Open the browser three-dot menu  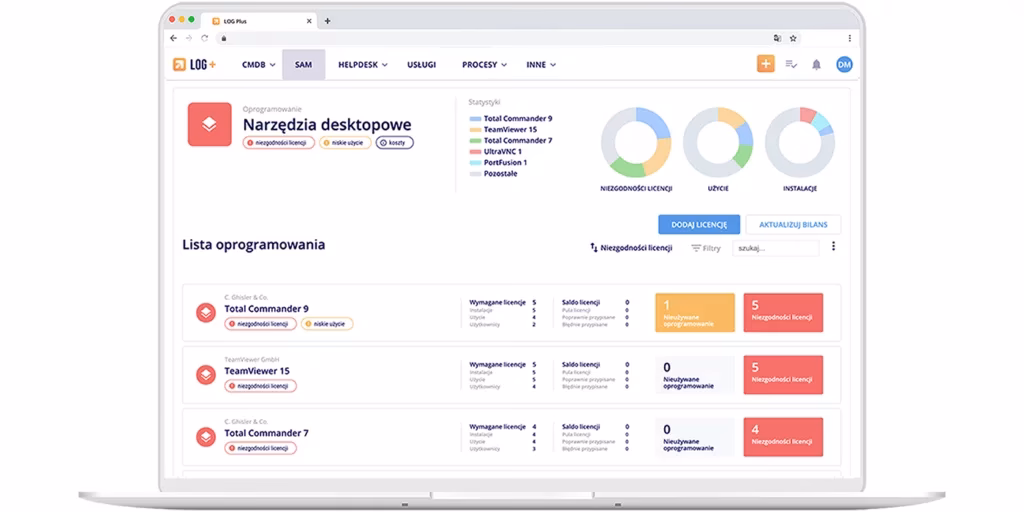click(x=850, y=39)
